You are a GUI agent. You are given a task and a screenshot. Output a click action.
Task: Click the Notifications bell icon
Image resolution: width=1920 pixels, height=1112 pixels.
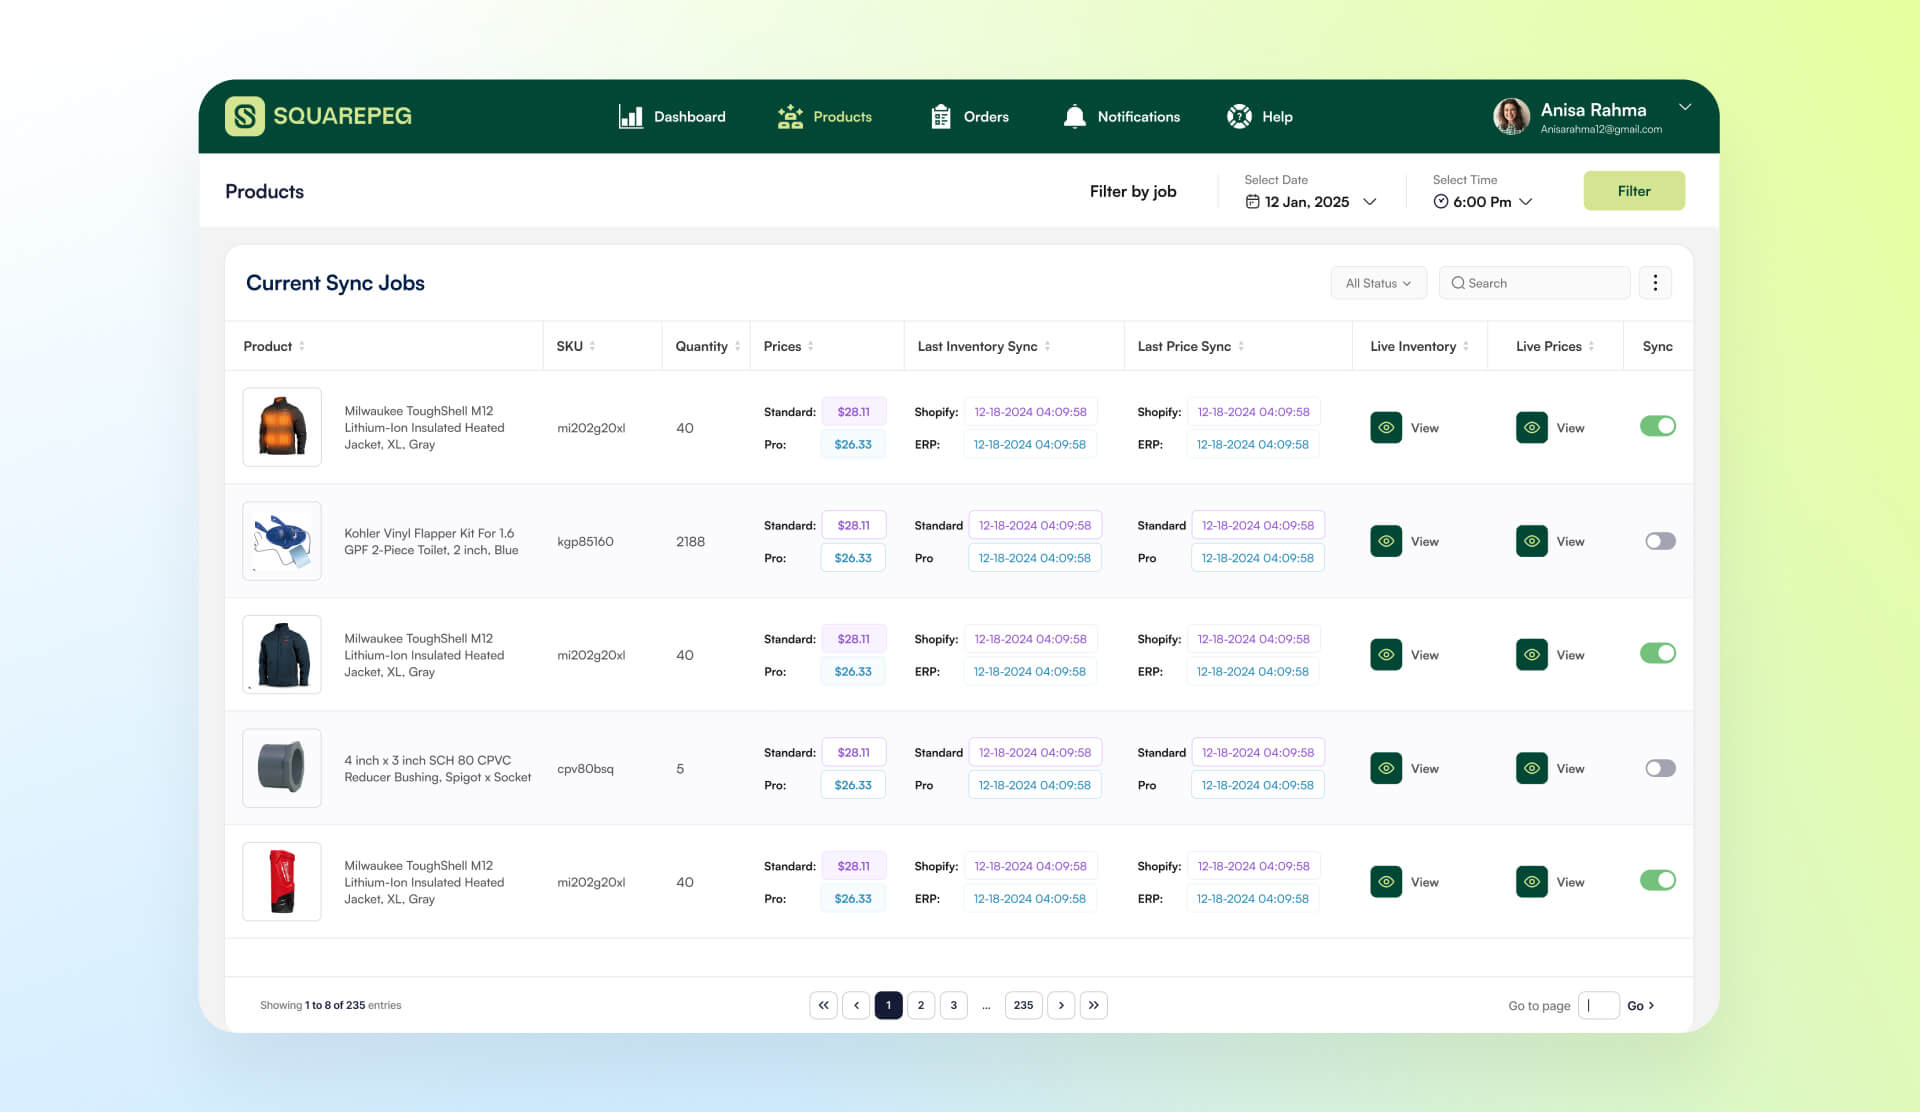[1074, 117]
